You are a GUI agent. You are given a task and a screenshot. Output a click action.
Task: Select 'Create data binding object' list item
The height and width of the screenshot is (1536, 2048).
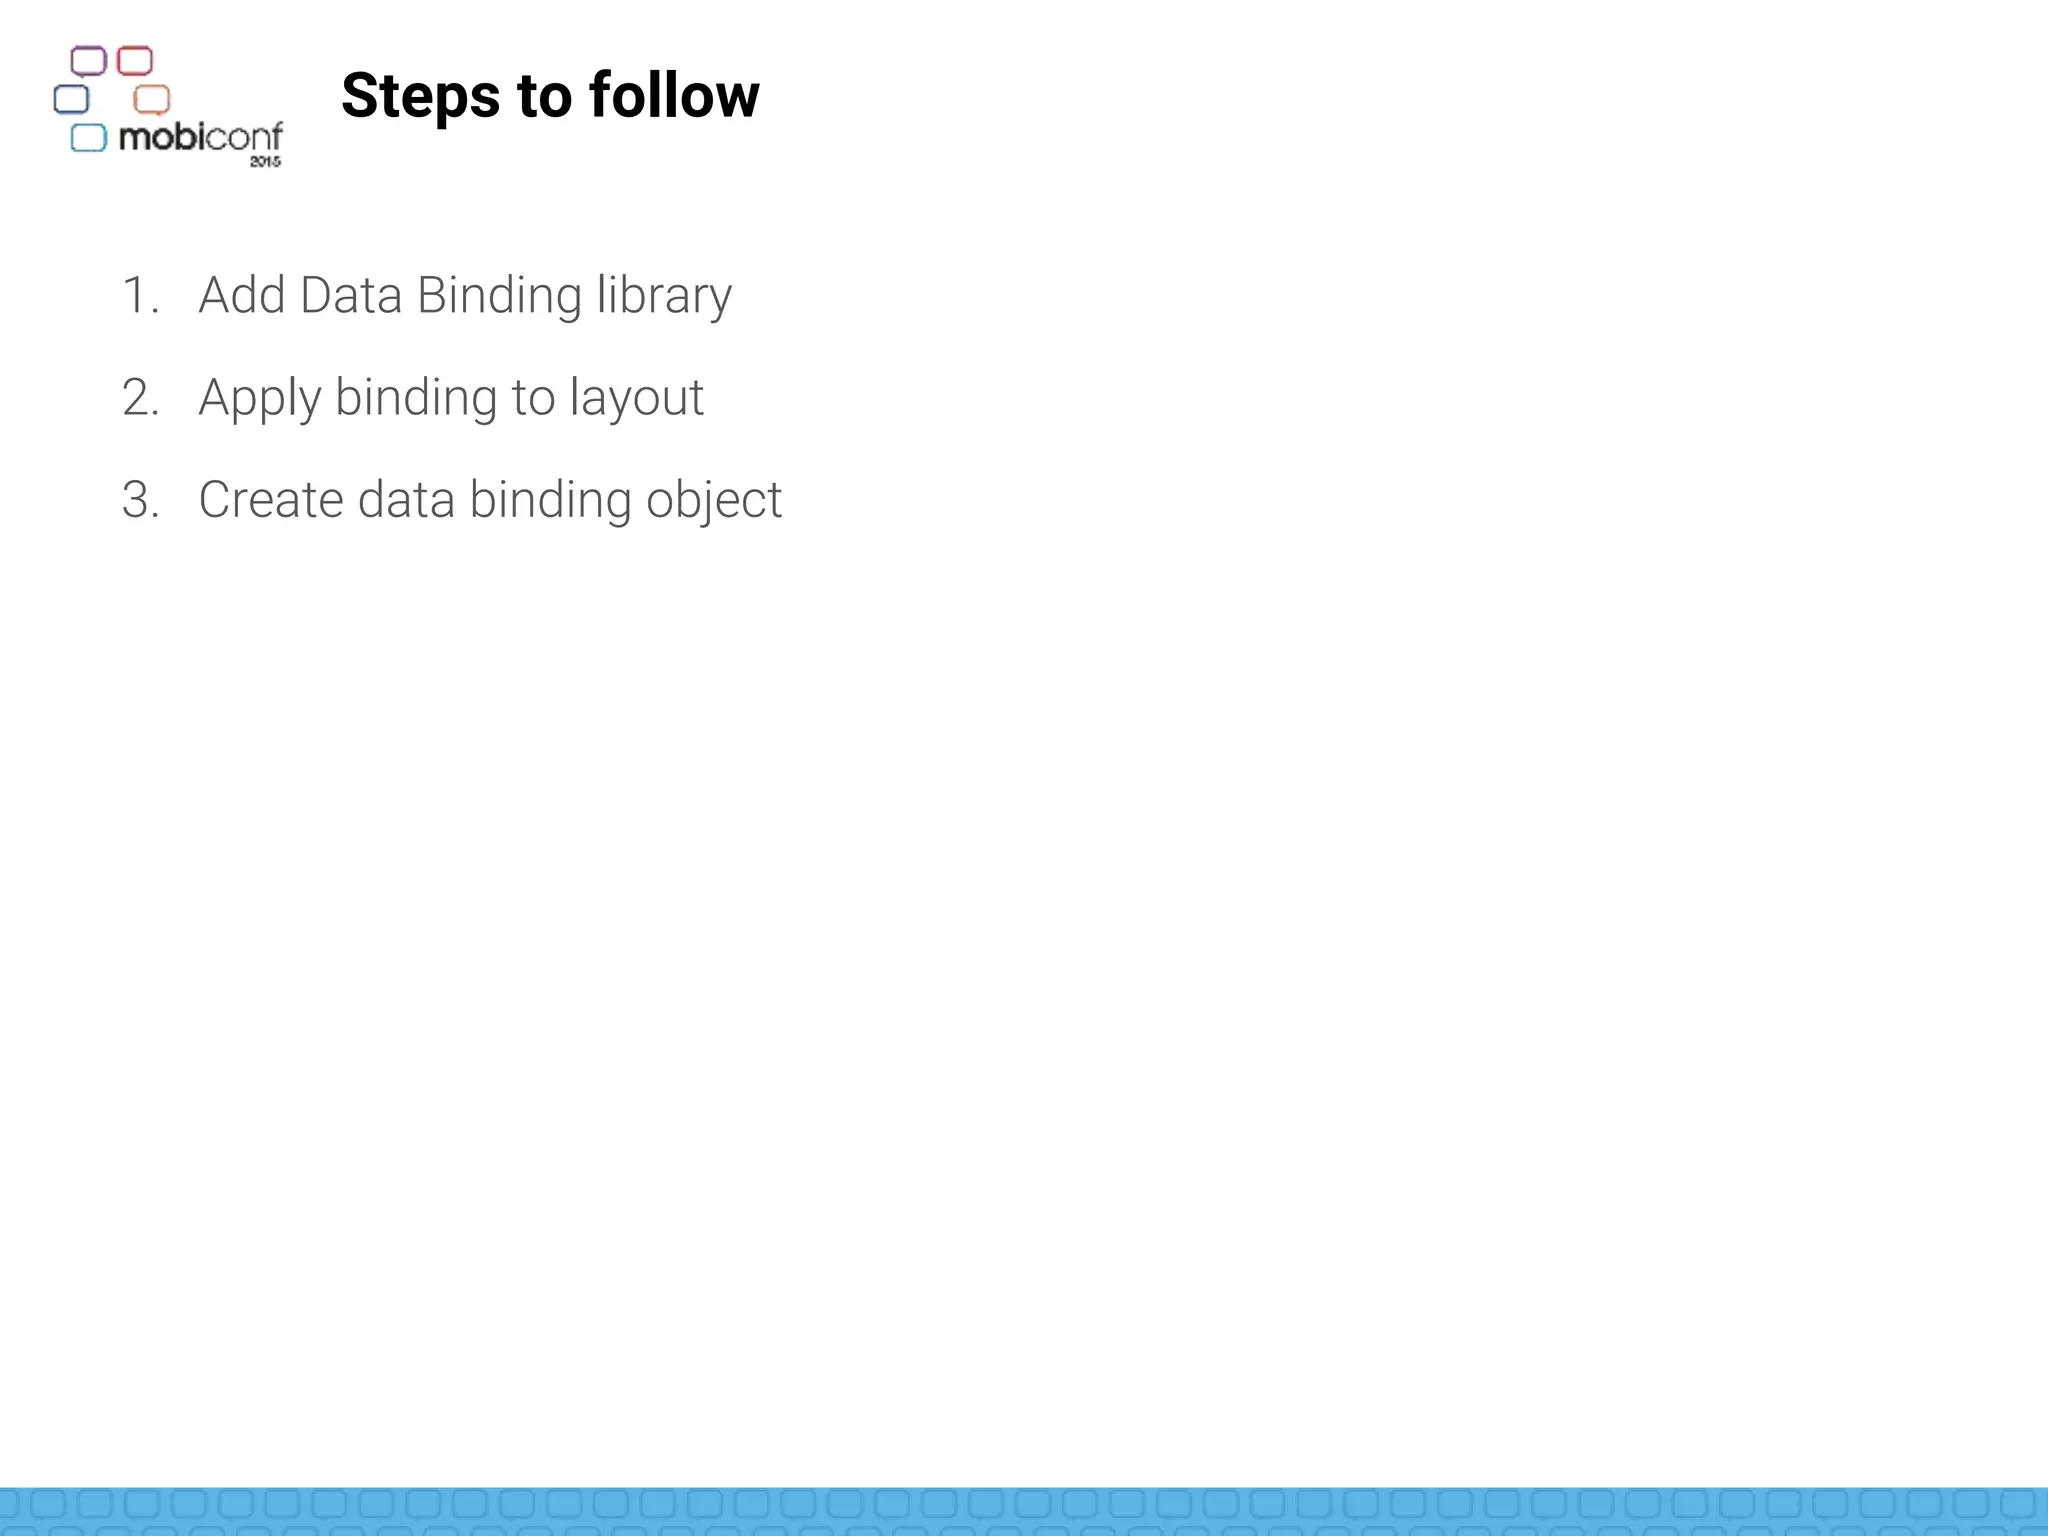tap(490, 500)
